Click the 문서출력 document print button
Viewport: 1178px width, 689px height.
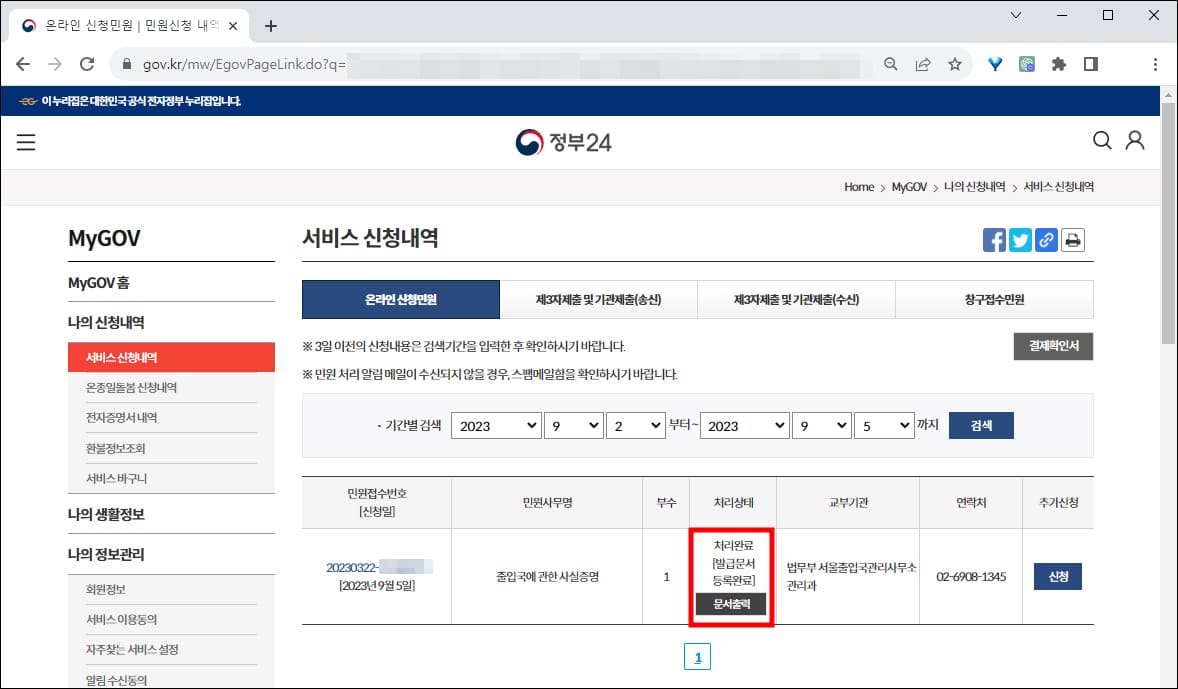[731, 604]
